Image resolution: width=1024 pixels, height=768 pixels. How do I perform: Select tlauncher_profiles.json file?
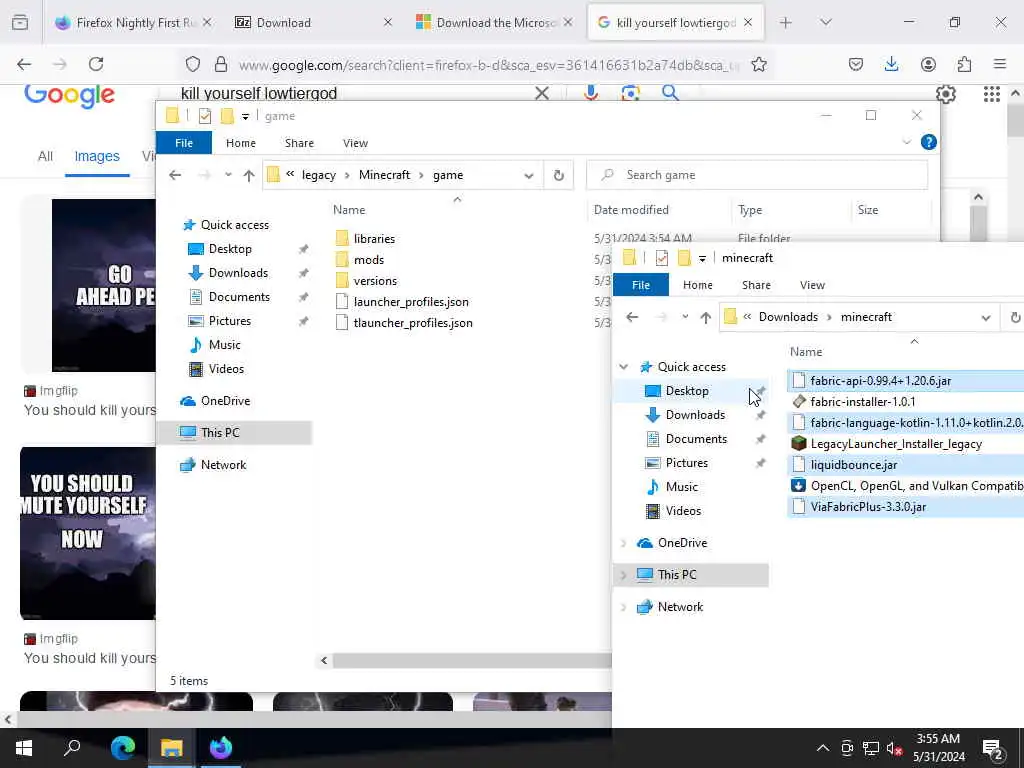[x=413, y=323]
